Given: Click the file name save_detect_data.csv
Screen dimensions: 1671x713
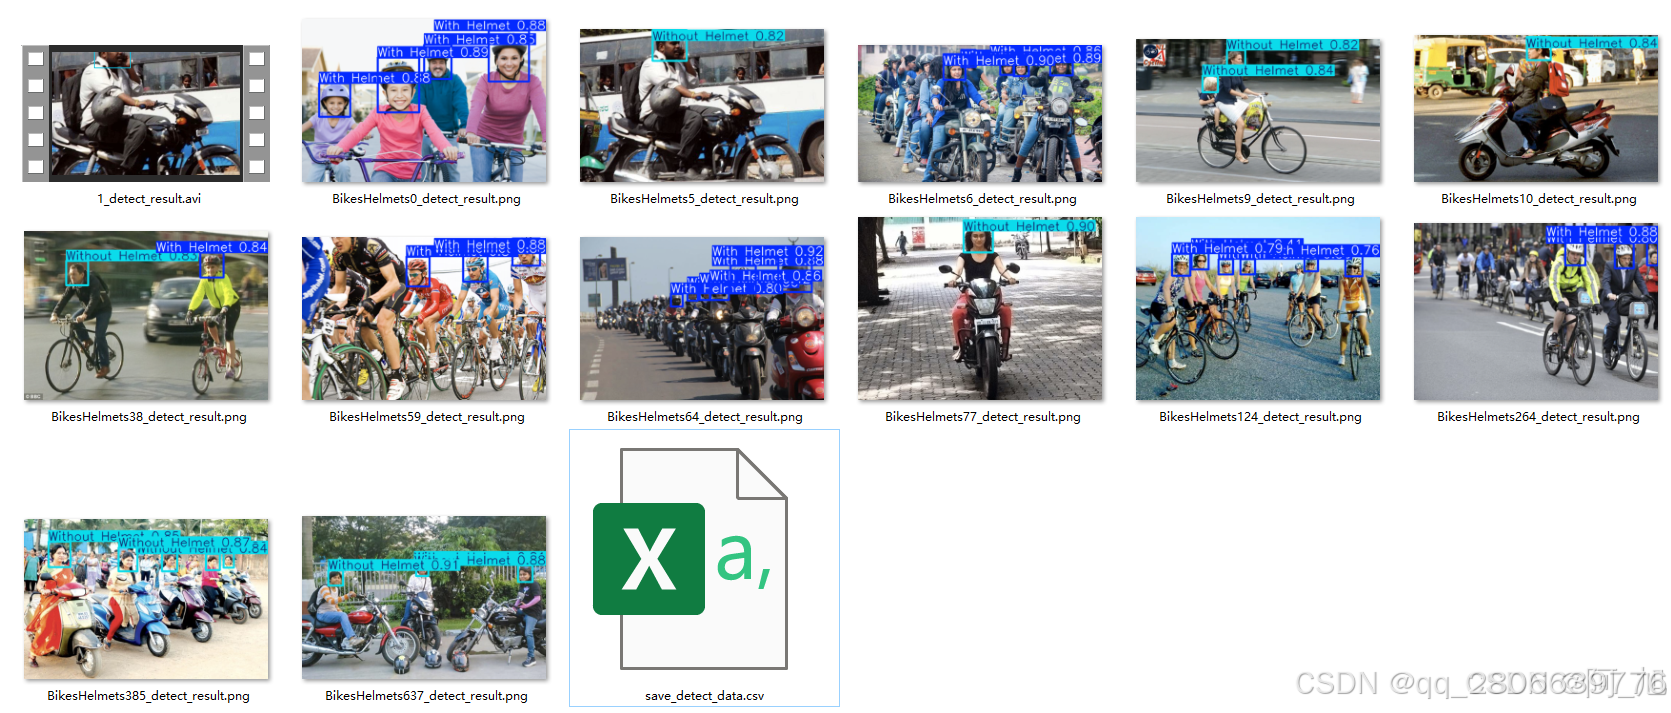Looking at the screenshot, I should (x=705, y=696).
